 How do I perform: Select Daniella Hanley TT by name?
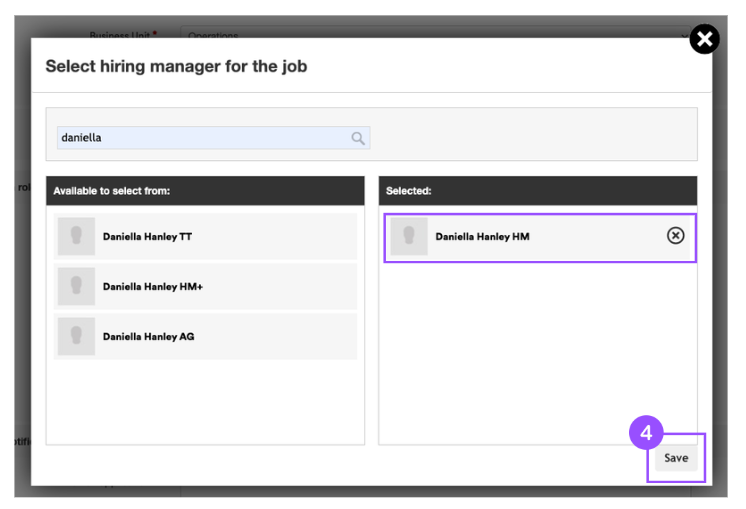pos(147,237)
